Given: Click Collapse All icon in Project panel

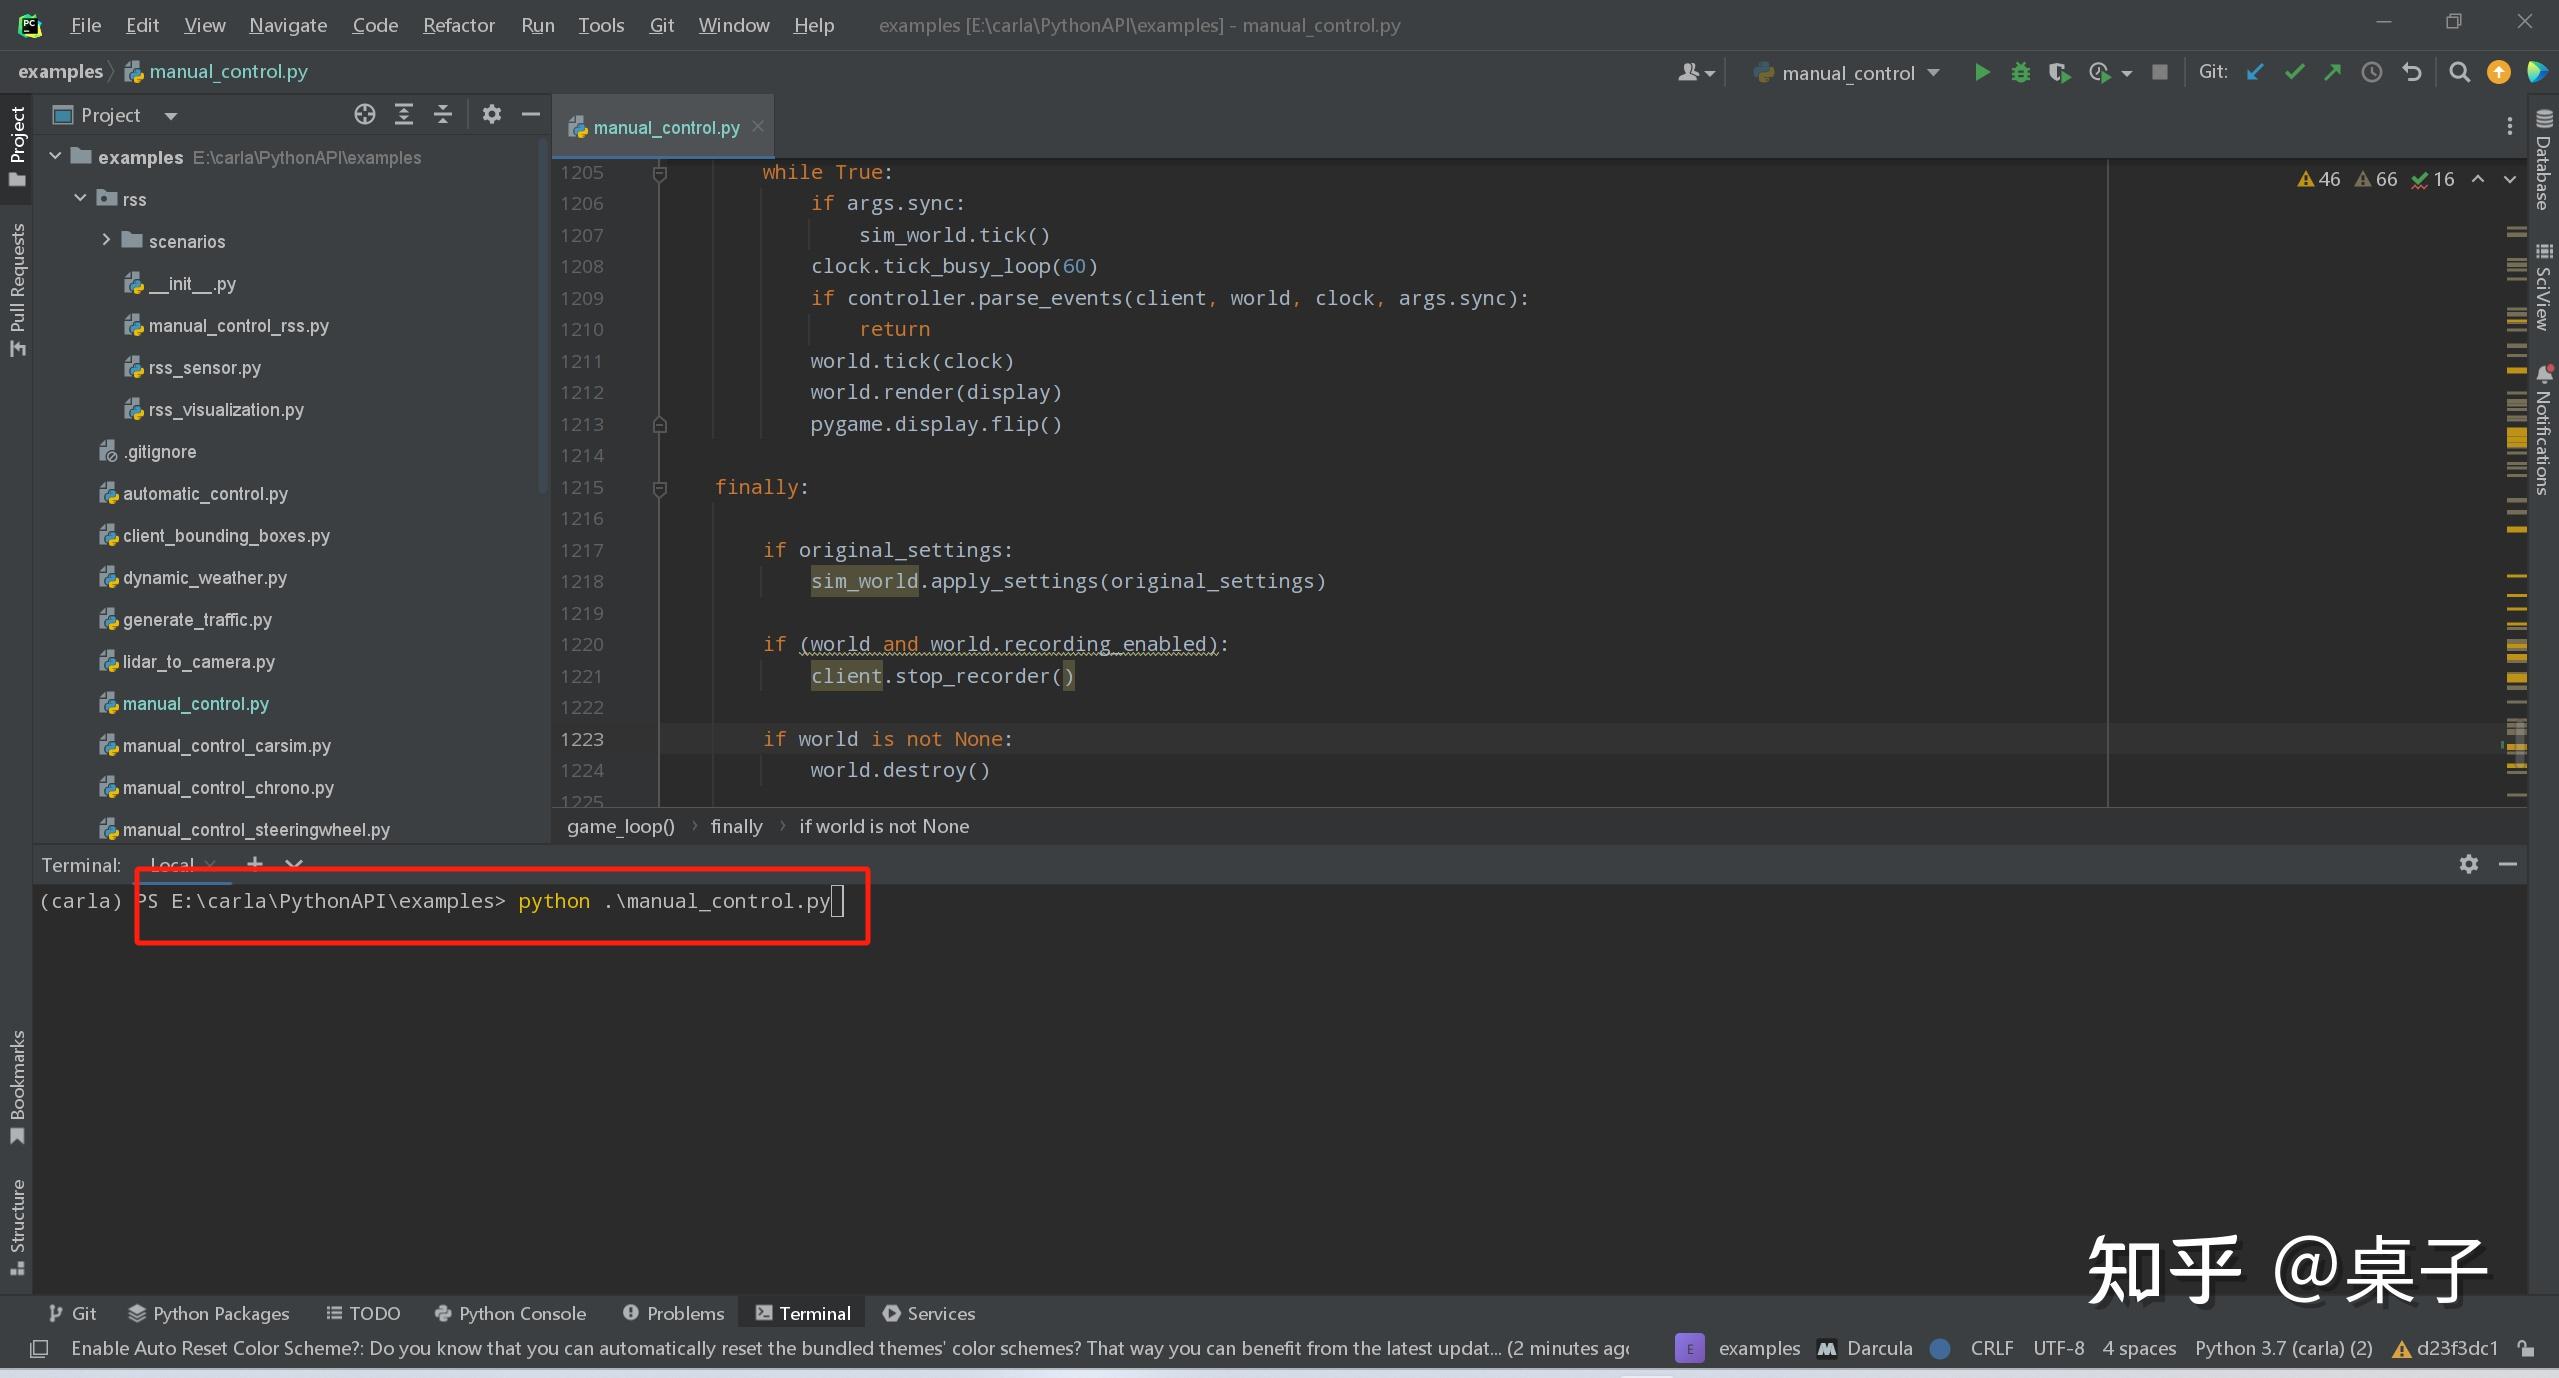Looking at the screenshot, I should point(442,115).
